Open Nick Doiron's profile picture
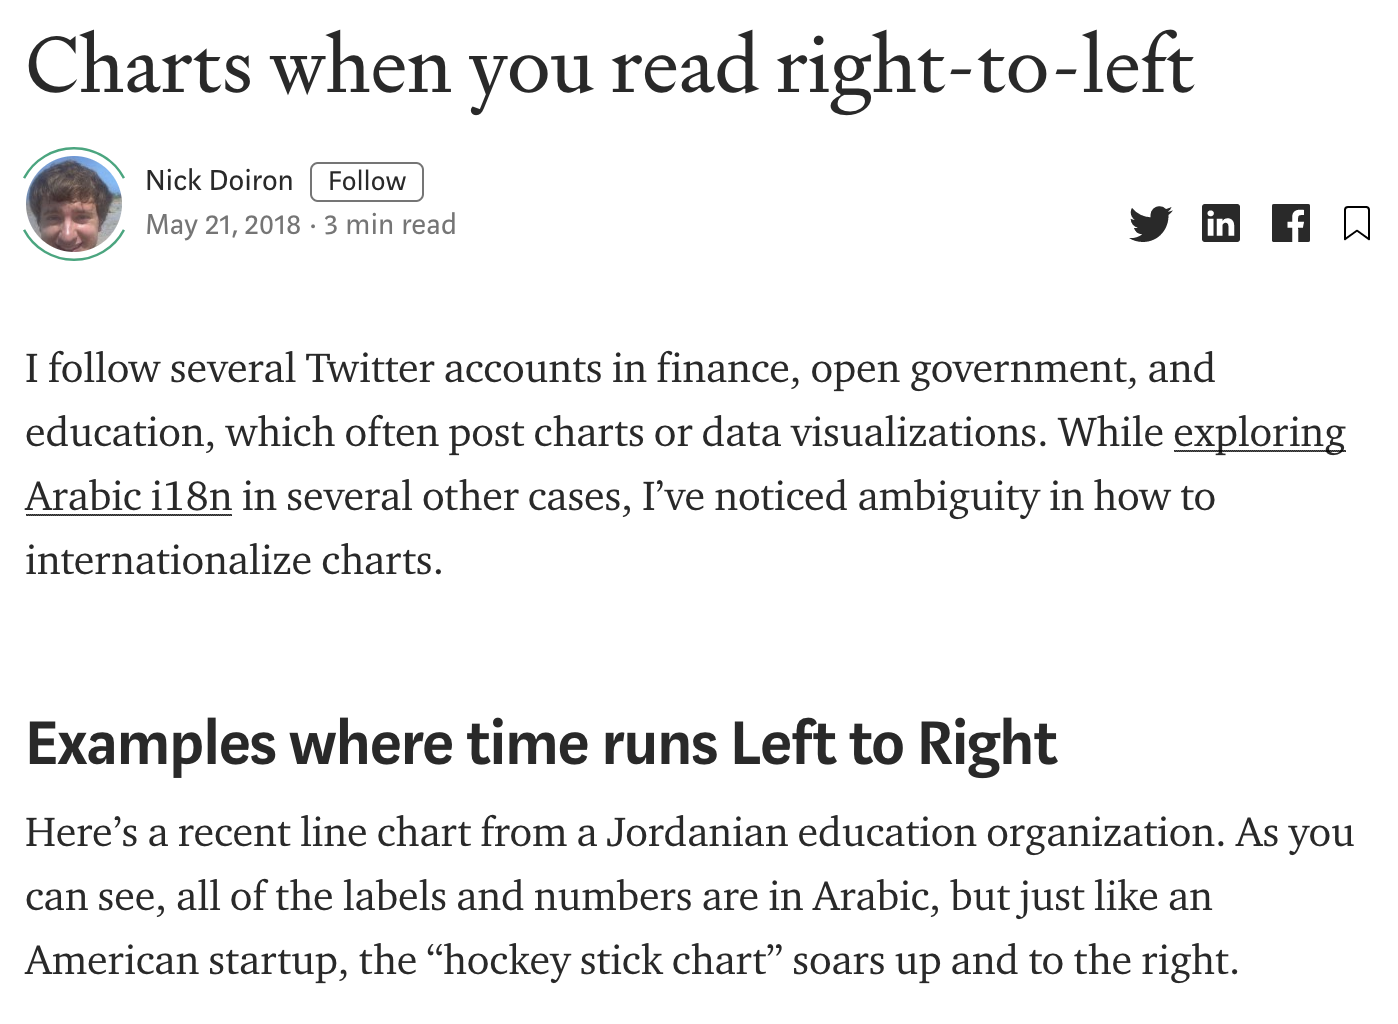The height and width of the screenshot is (1024, 1398). pos(74,204)
